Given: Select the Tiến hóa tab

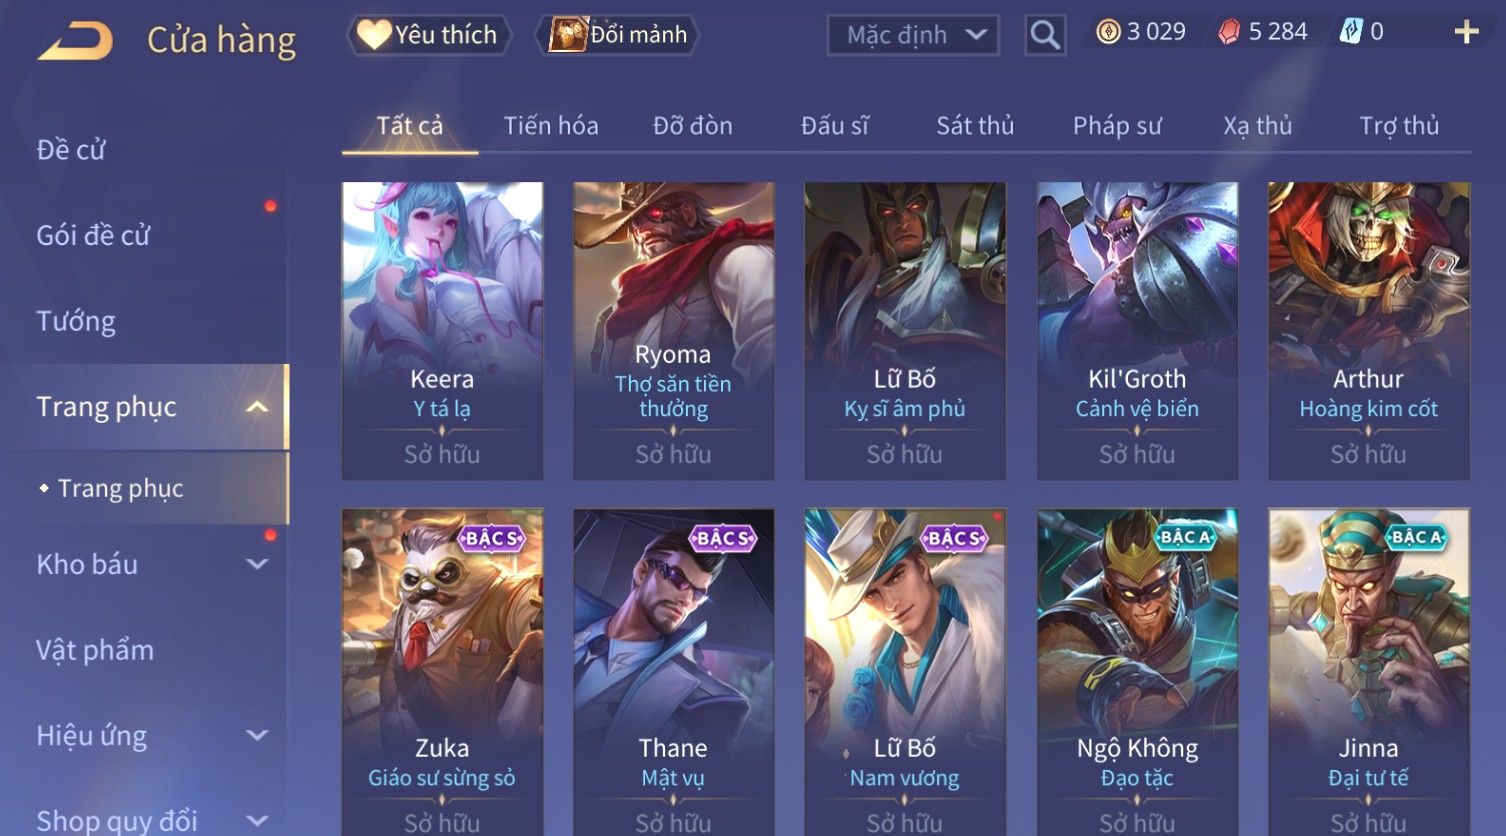Looking at the screenshot, I should (551, 126).
